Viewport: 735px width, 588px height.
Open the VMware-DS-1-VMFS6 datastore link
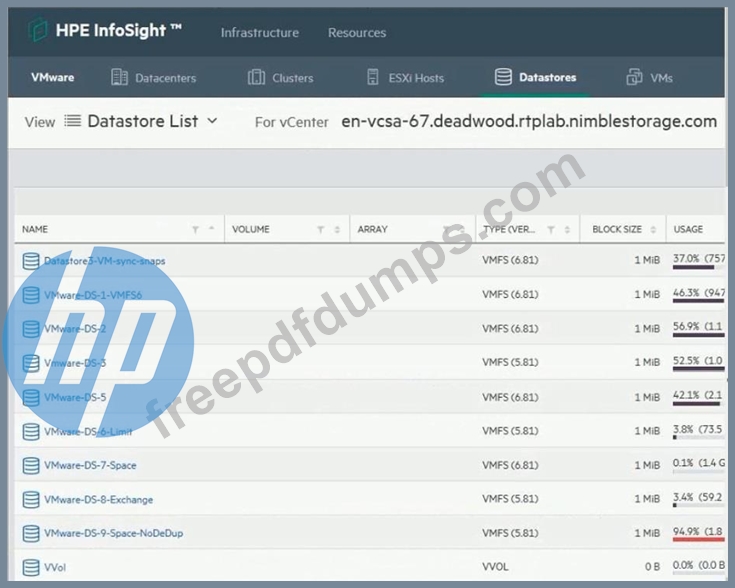[x=93, y=295]
